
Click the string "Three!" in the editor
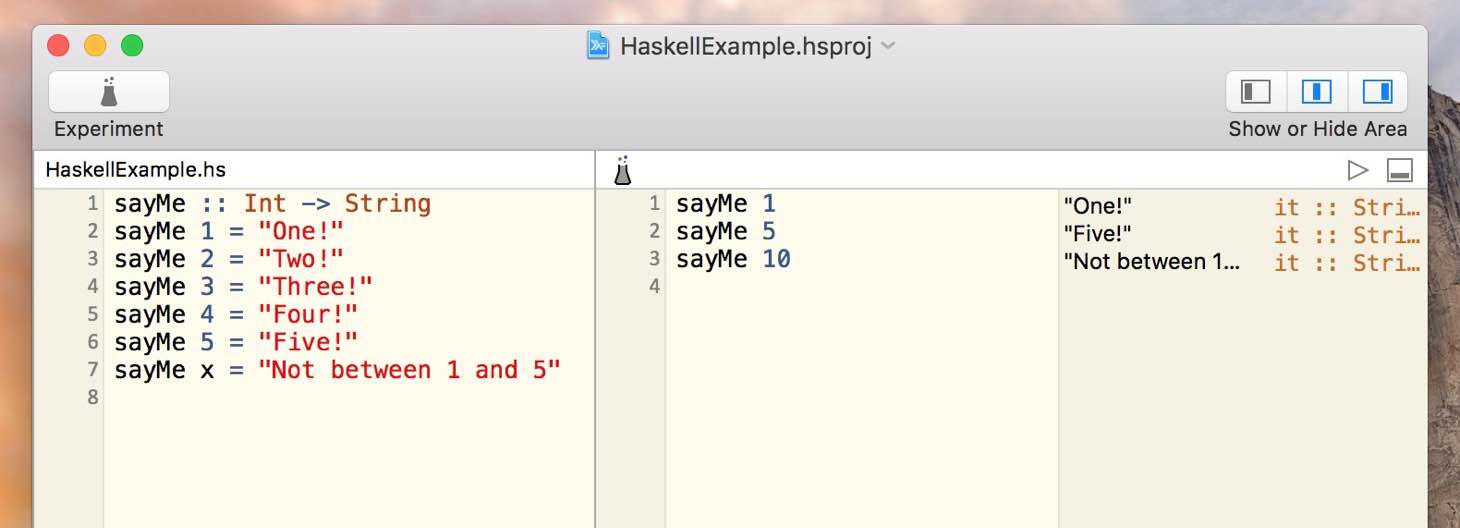pyautogui.click(x=315, y=287)
